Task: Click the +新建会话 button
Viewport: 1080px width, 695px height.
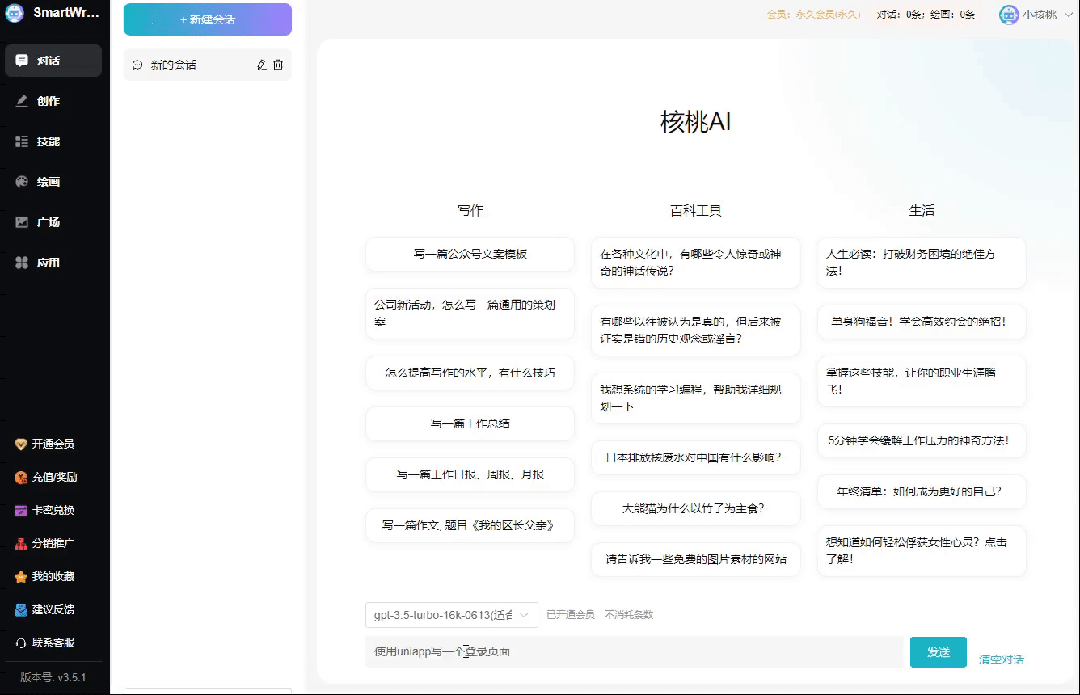Action: [207, 19]
